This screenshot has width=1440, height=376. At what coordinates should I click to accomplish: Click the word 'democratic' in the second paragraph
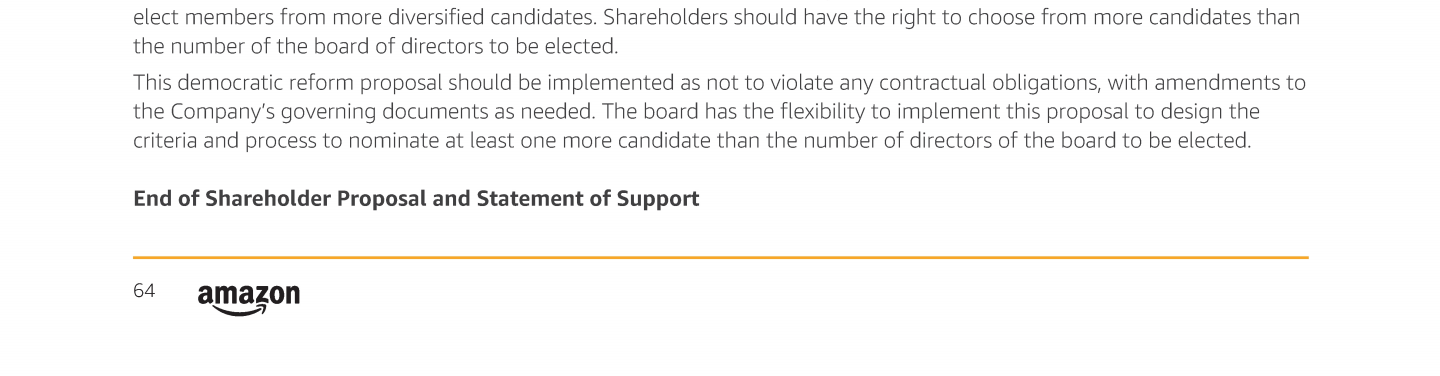225,82
